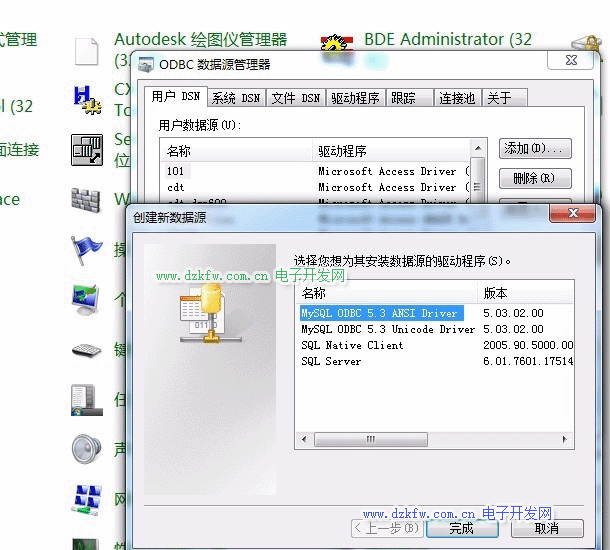Switch to the 系统 DSN tab
This screenshot has width=610, height=550.
click(236, 97)
